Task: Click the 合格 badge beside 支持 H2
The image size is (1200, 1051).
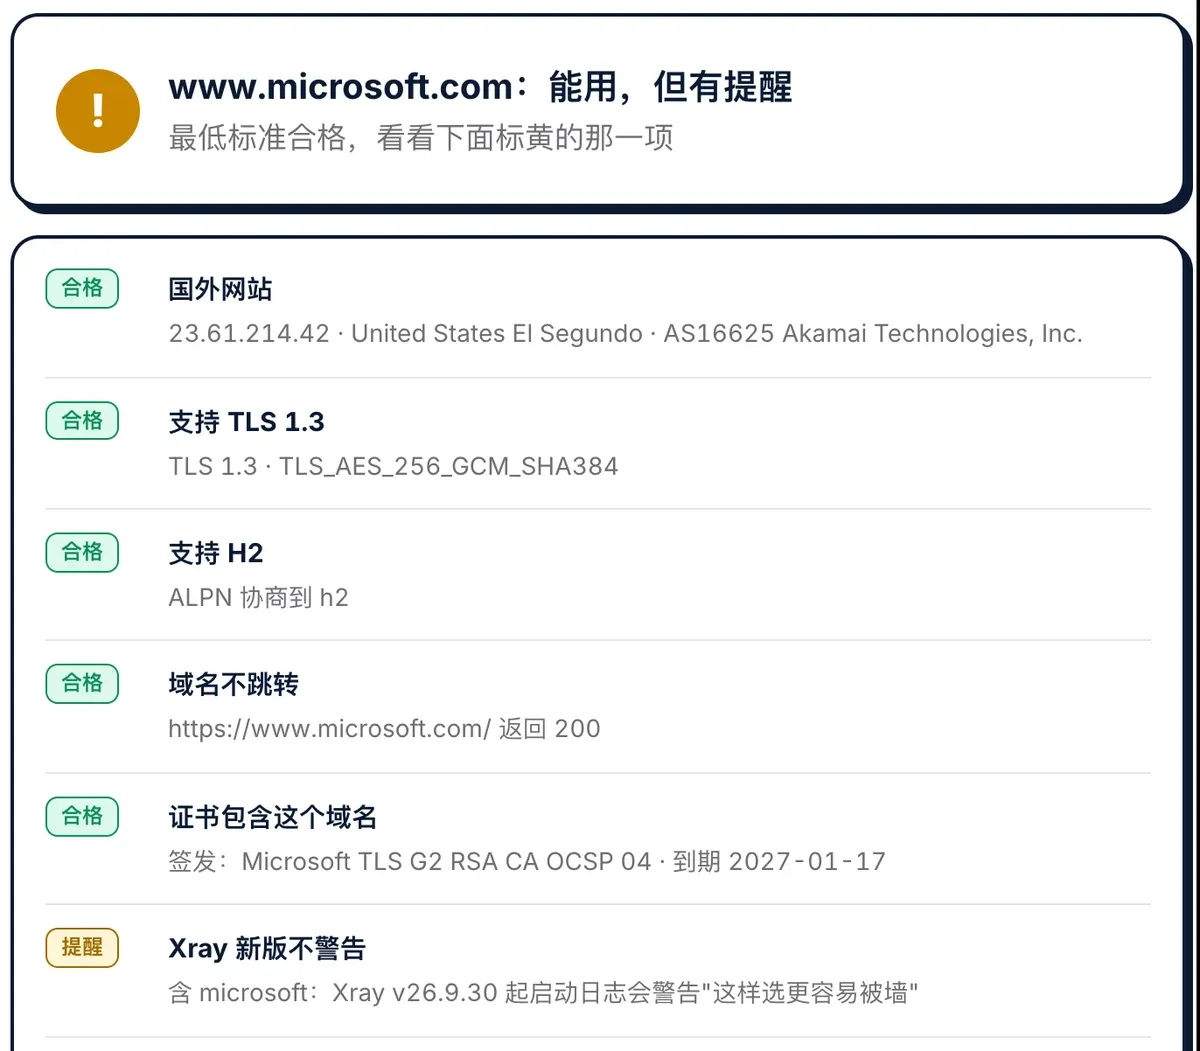Action: (x=82, y=551)
